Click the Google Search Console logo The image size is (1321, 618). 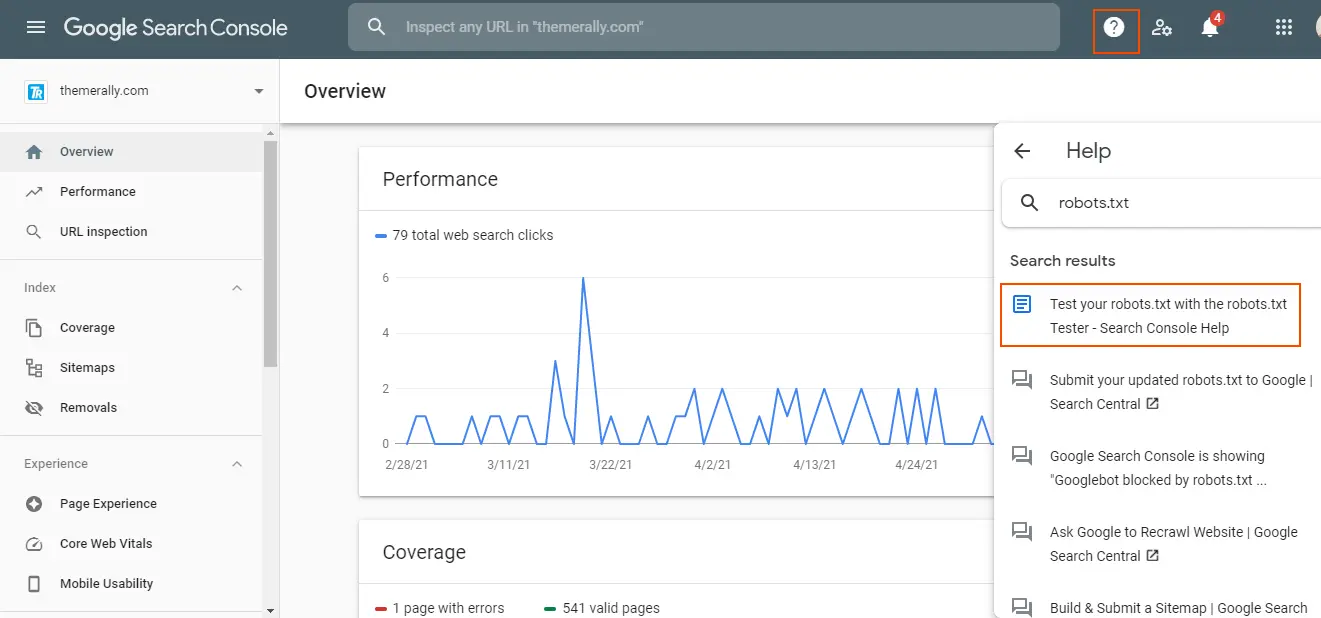176,27
